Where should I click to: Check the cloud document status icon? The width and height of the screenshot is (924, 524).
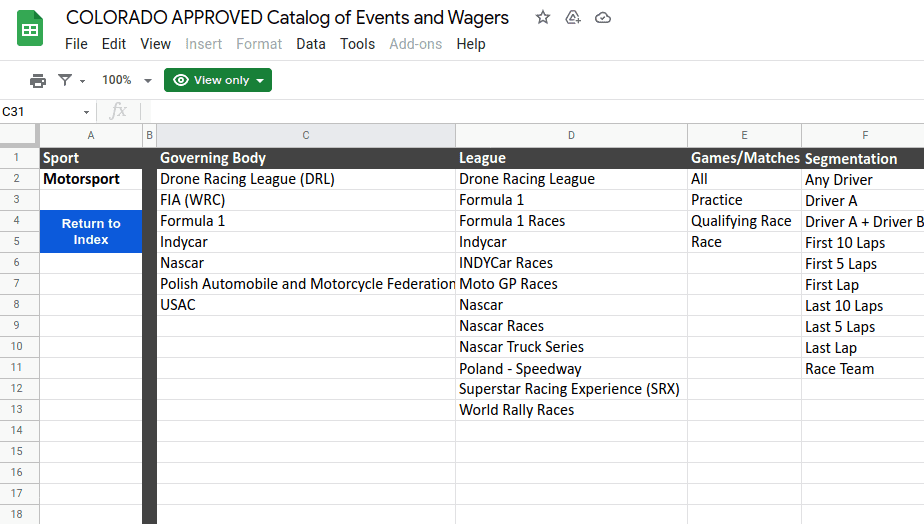point(602,18)
